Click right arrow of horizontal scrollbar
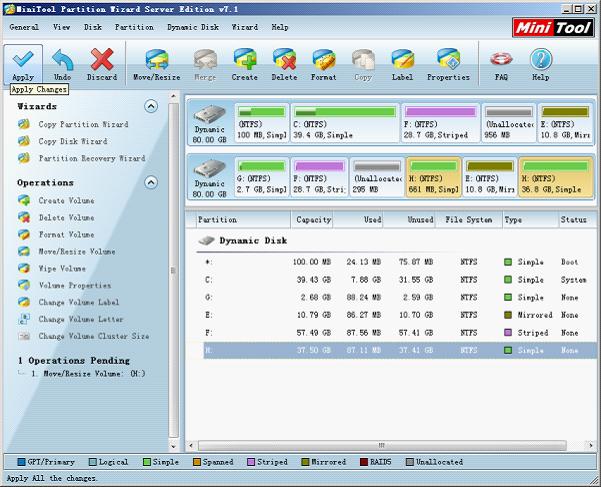 click(591, 445)
